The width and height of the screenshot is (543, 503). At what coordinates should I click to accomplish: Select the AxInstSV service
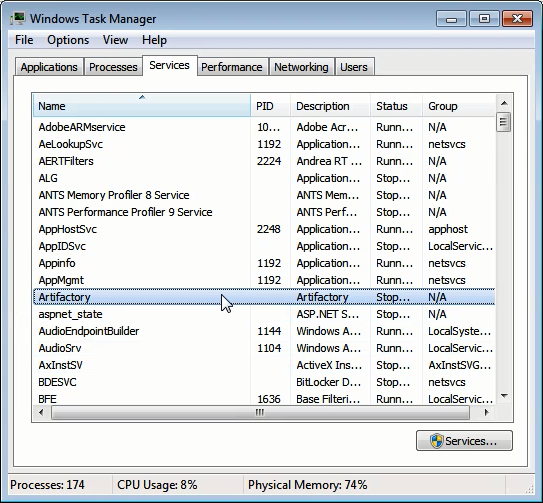coord(264,365)
